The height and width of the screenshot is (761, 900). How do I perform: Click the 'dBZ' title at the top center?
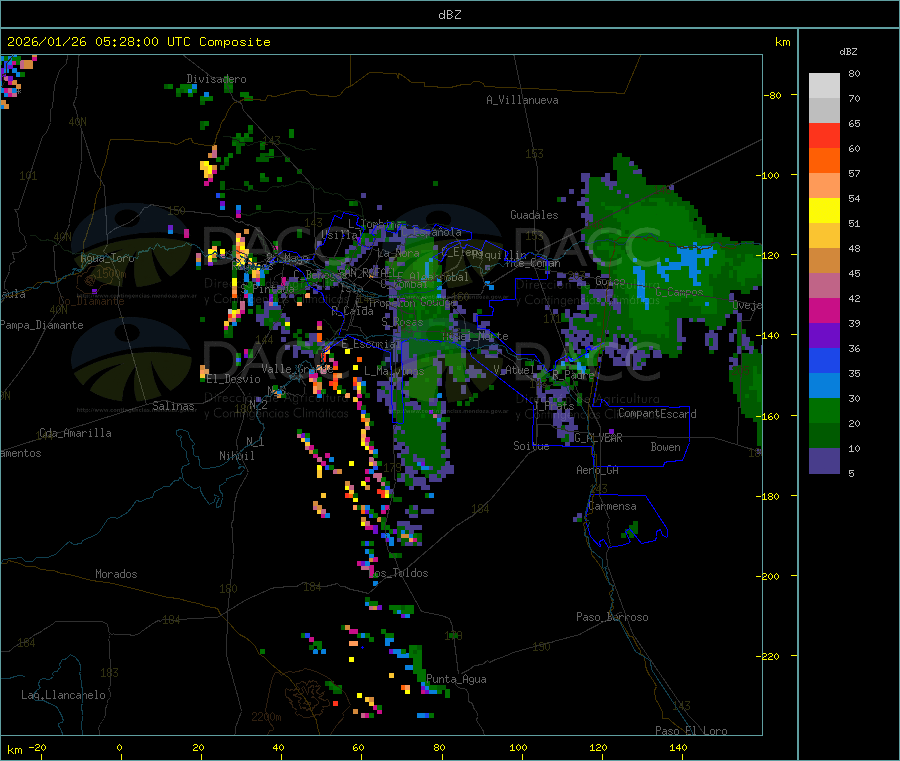(449, 15)
